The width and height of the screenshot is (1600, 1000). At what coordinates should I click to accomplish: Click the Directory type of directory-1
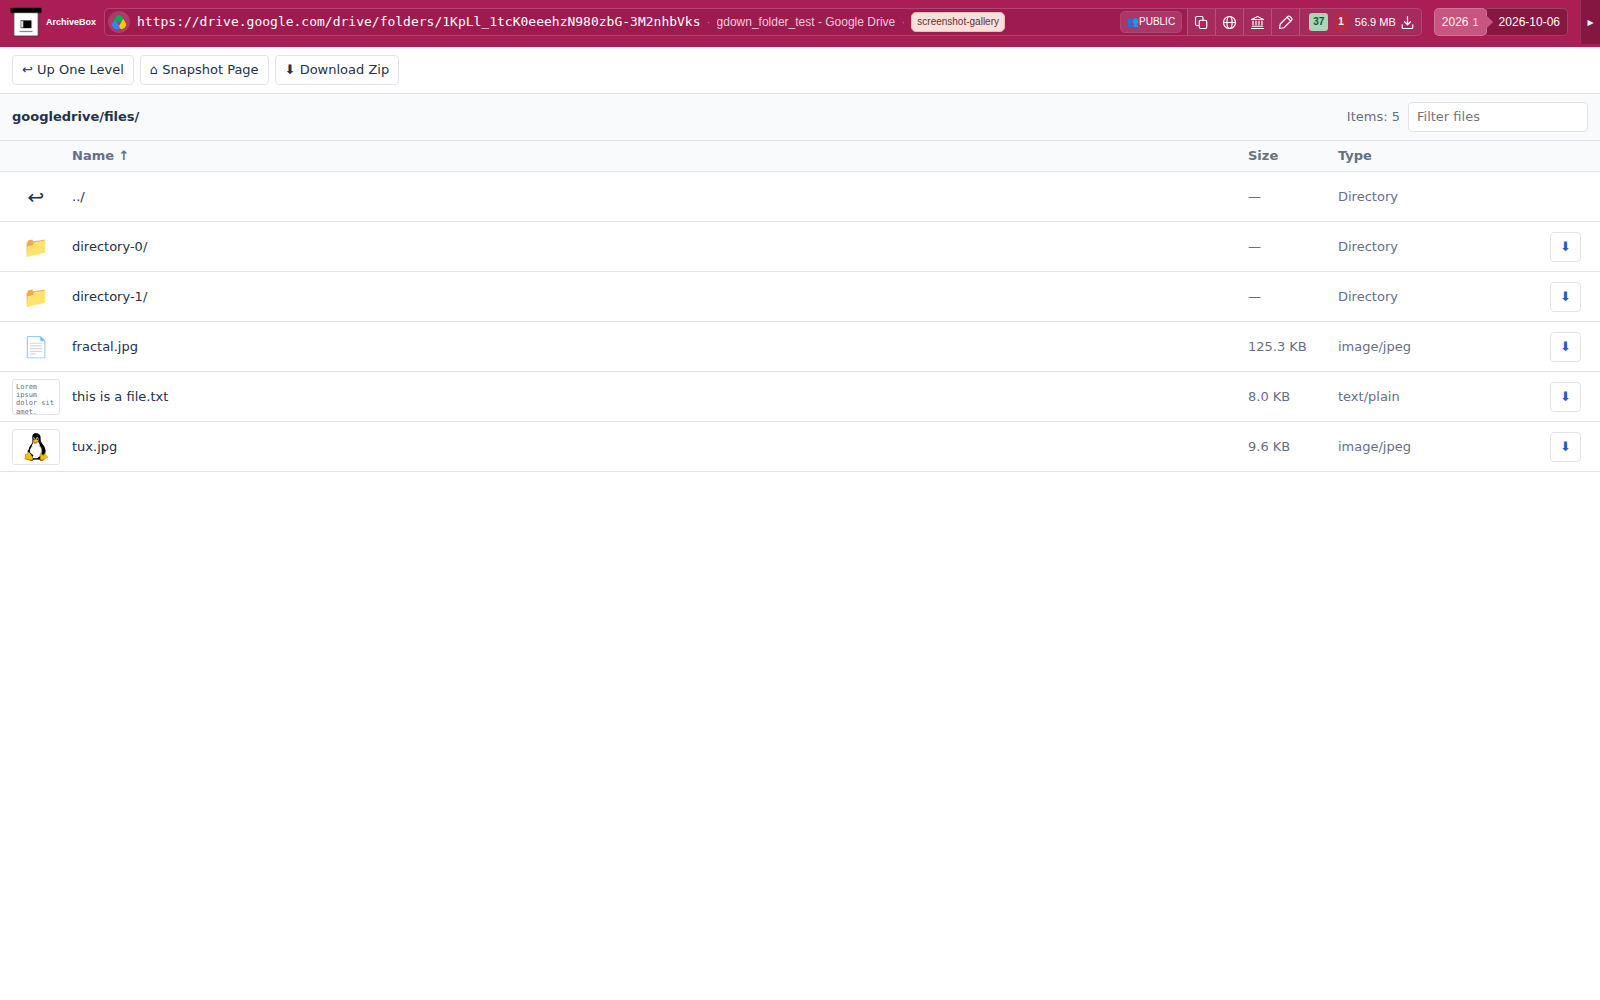pyautogui.click(x=1368, y=297)
